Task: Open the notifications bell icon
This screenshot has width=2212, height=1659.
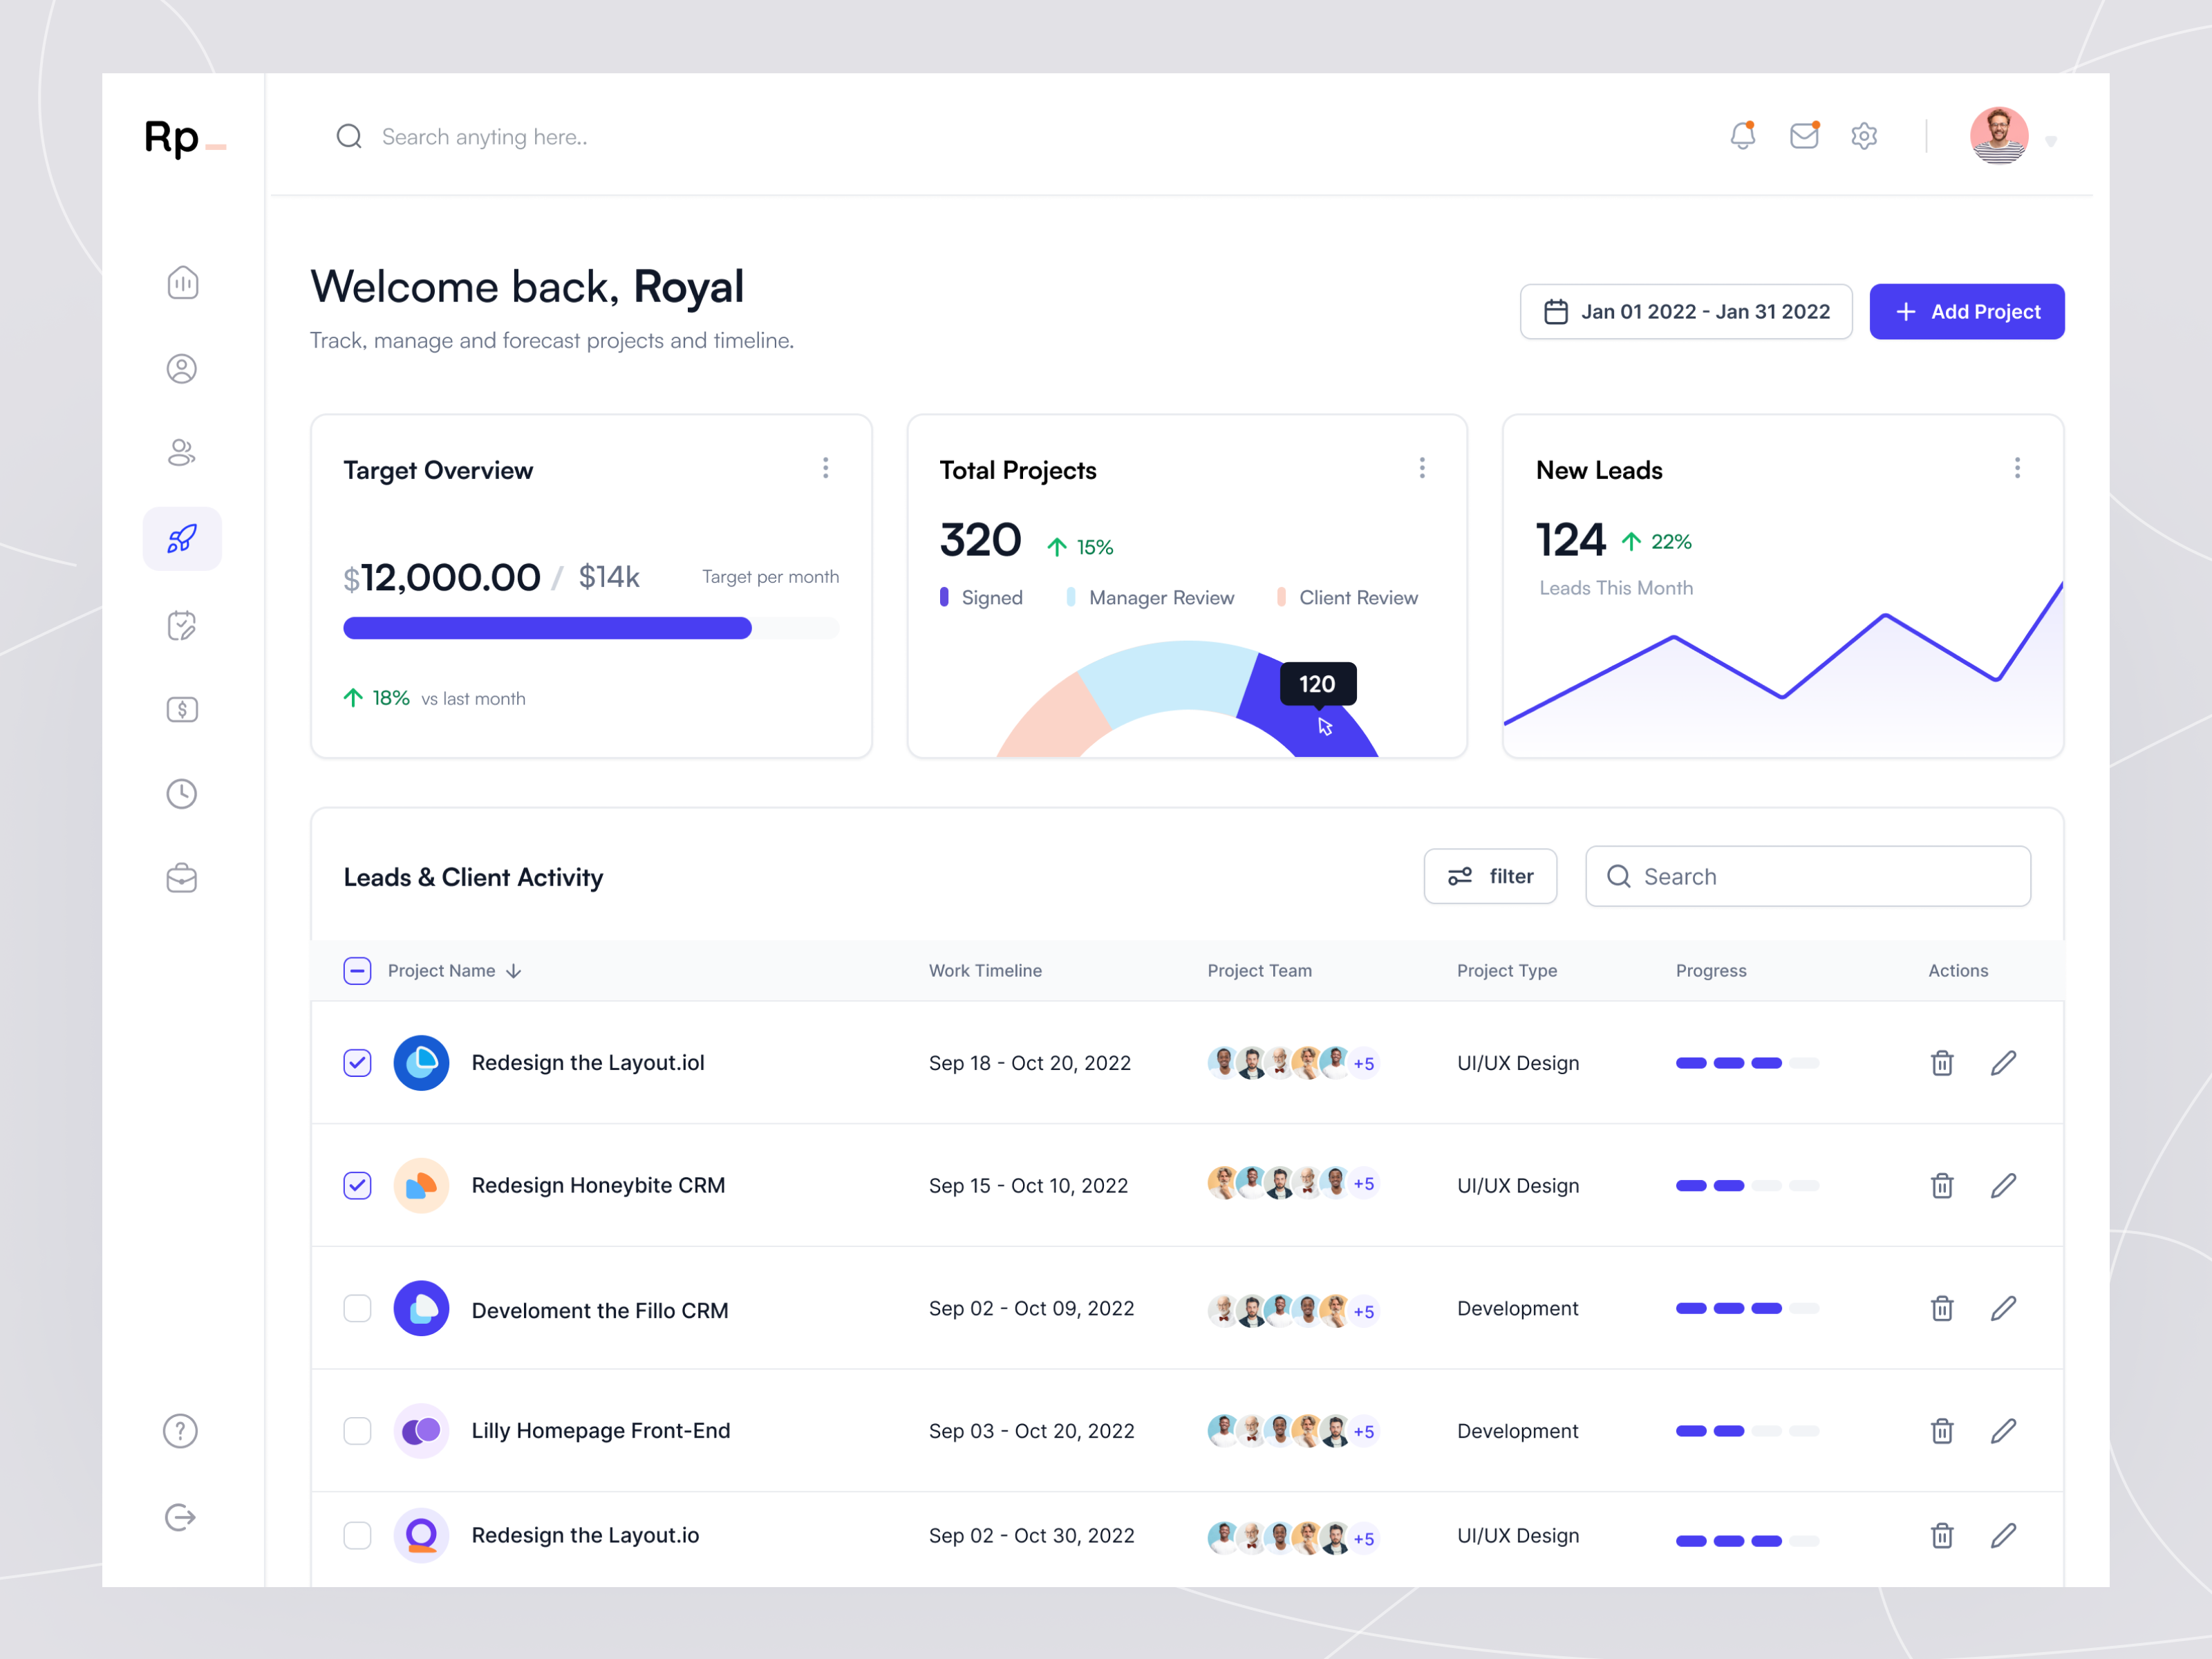Action: [x=1743, y=135]
